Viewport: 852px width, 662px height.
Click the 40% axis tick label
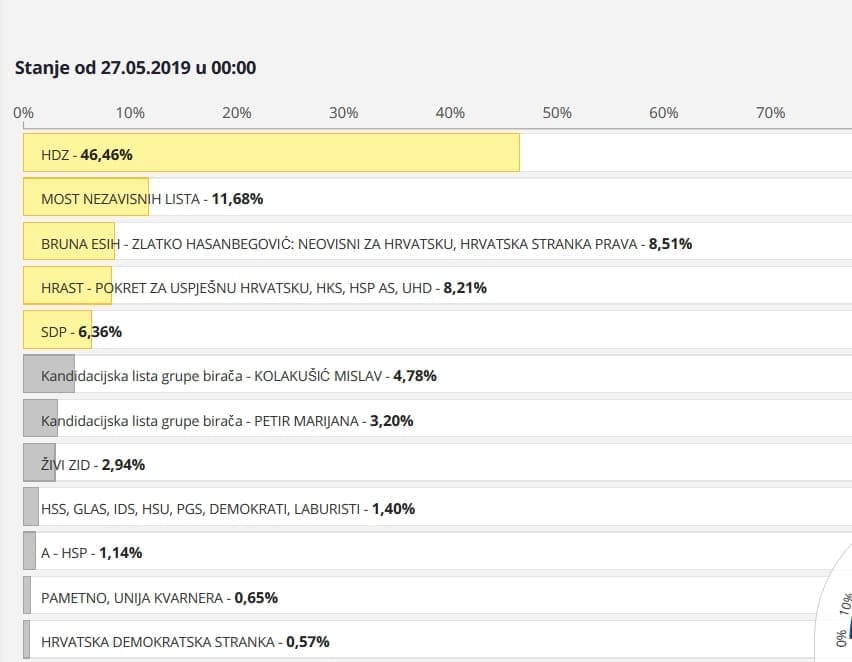pos(450,113)
